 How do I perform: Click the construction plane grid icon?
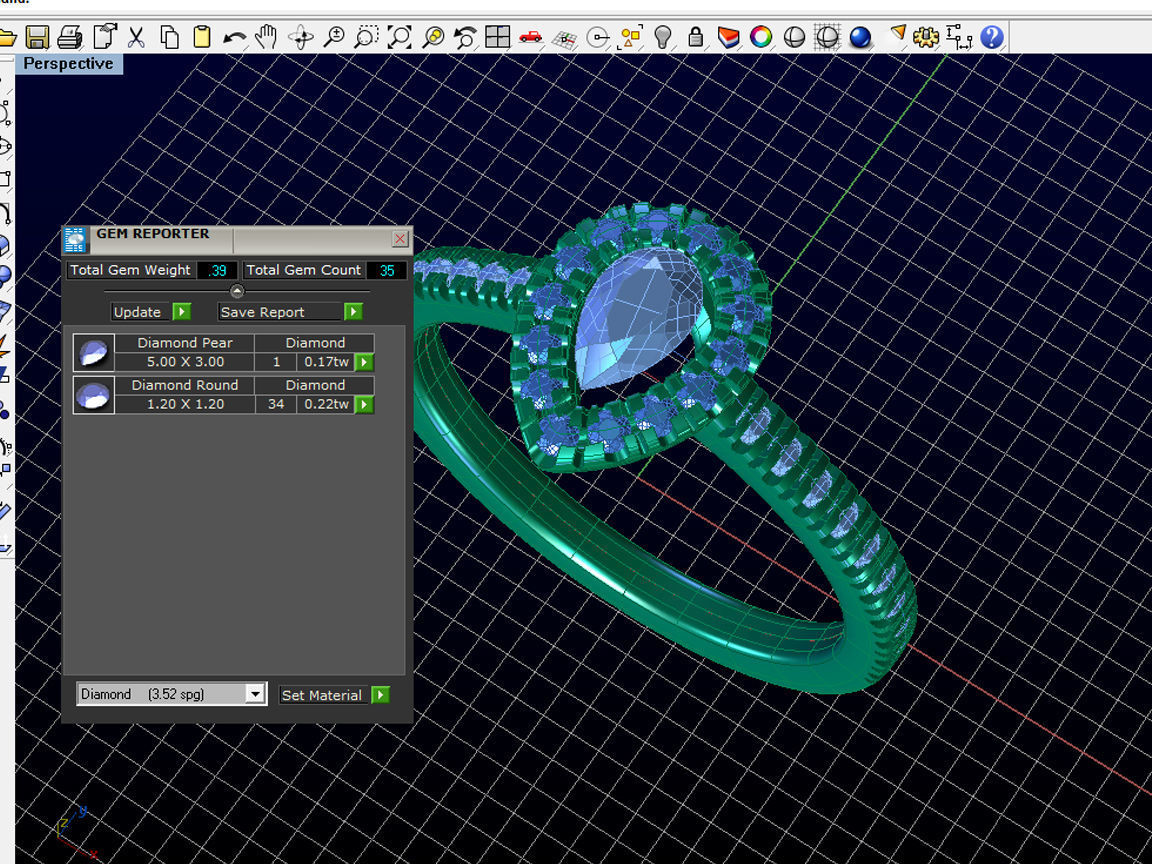(x=564, y=38)
